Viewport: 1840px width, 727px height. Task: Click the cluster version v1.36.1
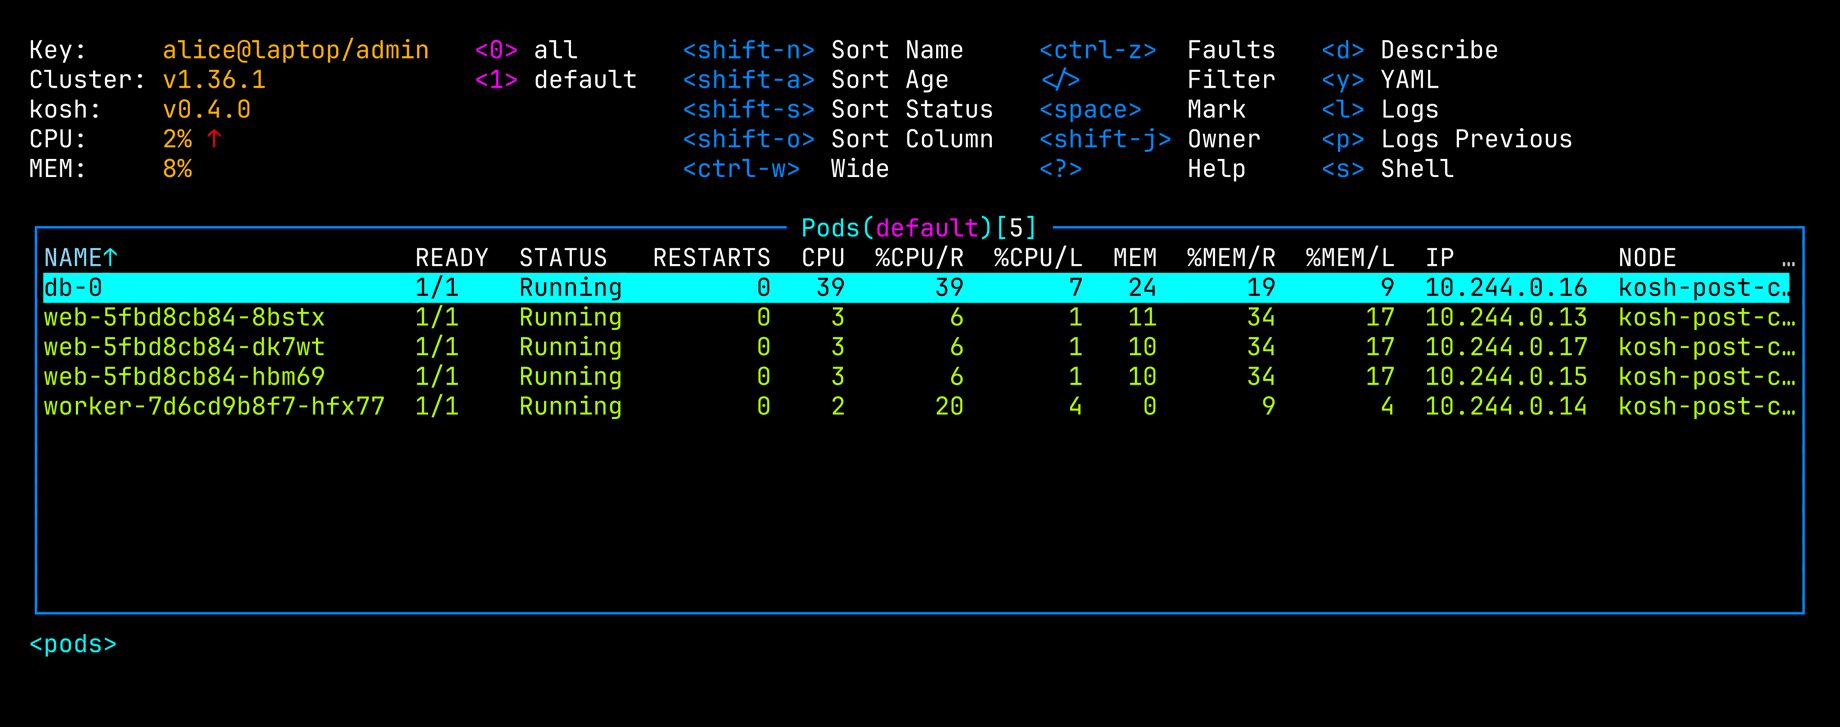pos(214,80)
